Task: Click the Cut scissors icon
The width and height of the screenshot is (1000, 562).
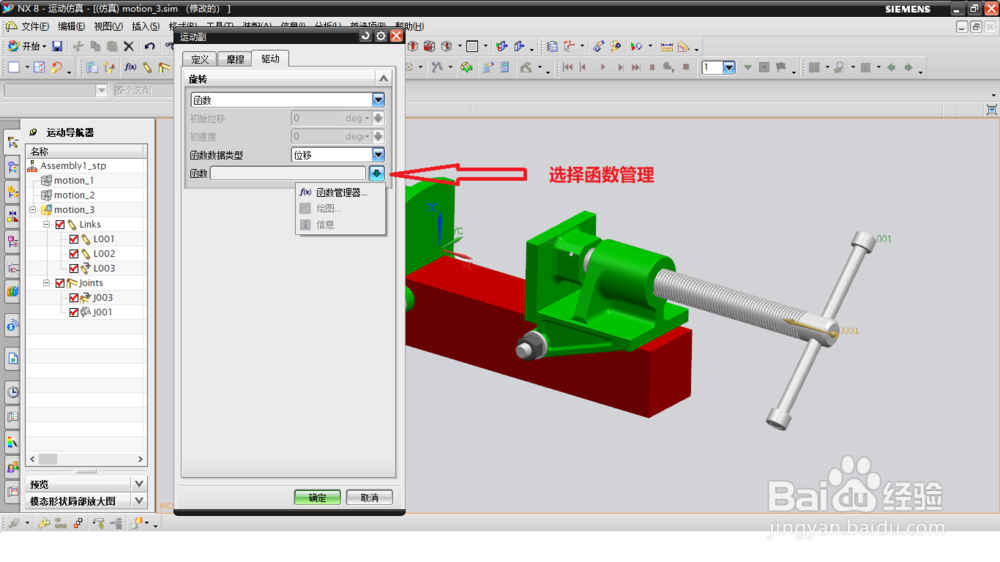Action: pos(78,46)
